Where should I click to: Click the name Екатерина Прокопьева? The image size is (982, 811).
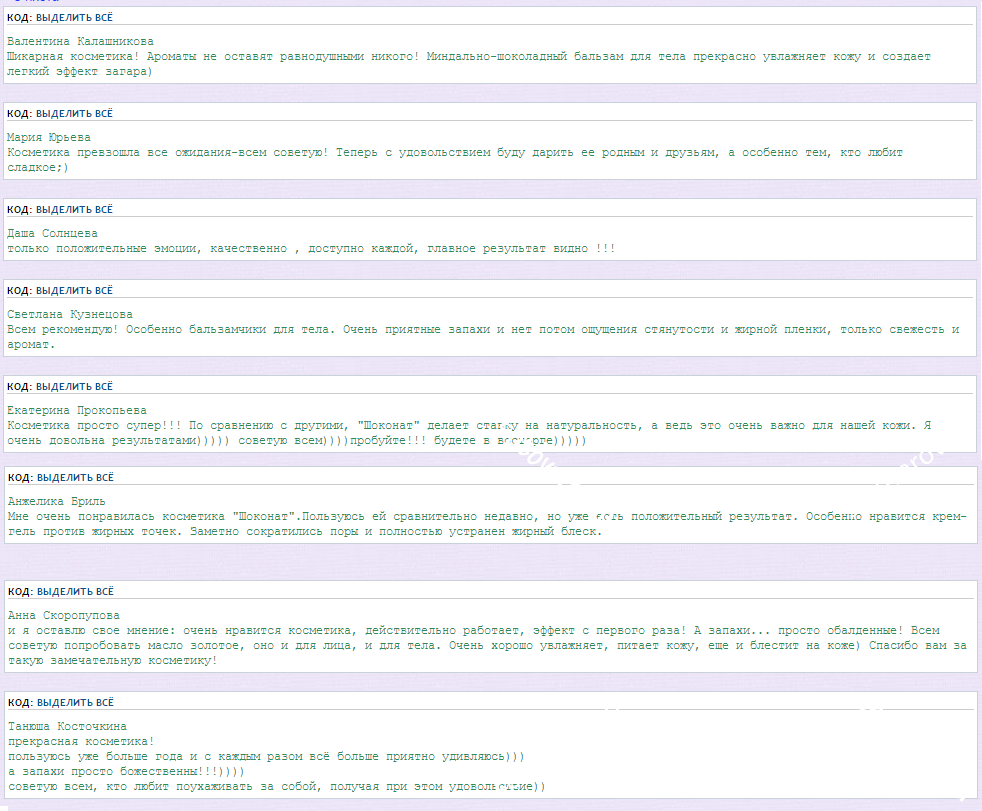tap(76, 410)
